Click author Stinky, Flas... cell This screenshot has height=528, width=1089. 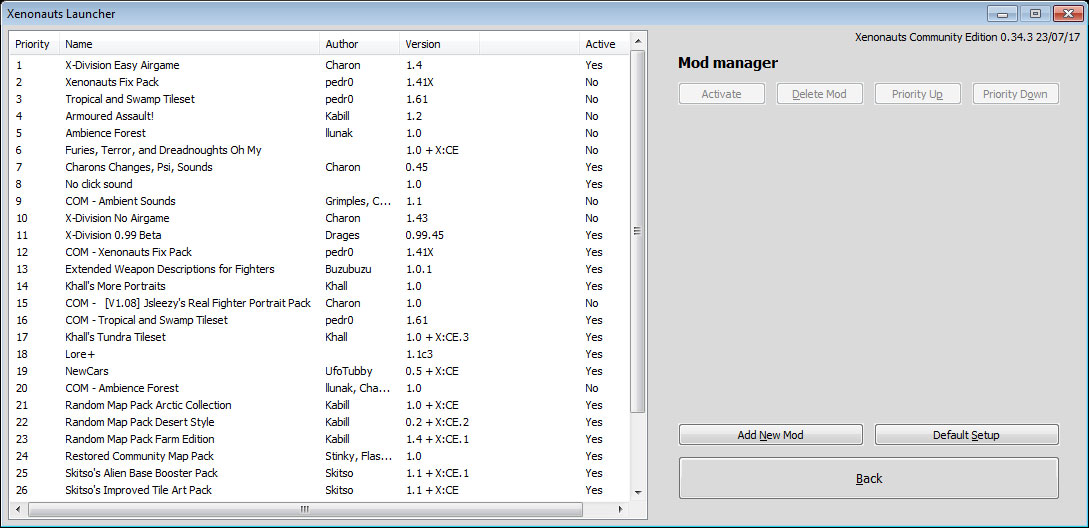(358, 456)
